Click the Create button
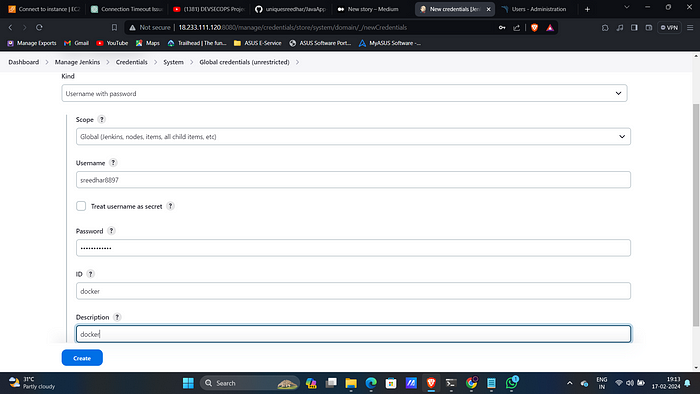 [82, 358]
